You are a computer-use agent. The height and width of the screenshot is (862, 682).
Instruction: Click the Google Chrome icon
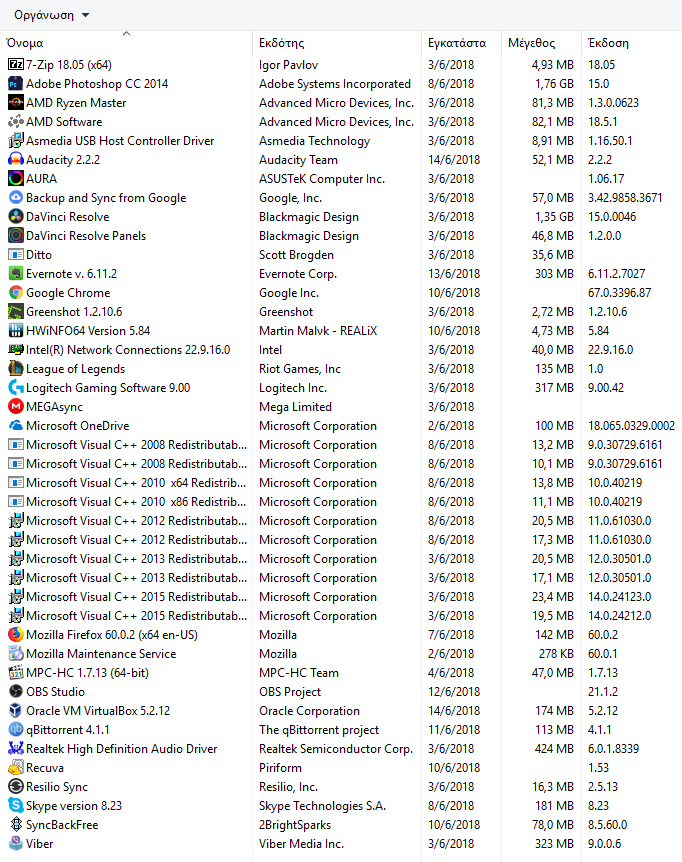(x=16, y=293)
